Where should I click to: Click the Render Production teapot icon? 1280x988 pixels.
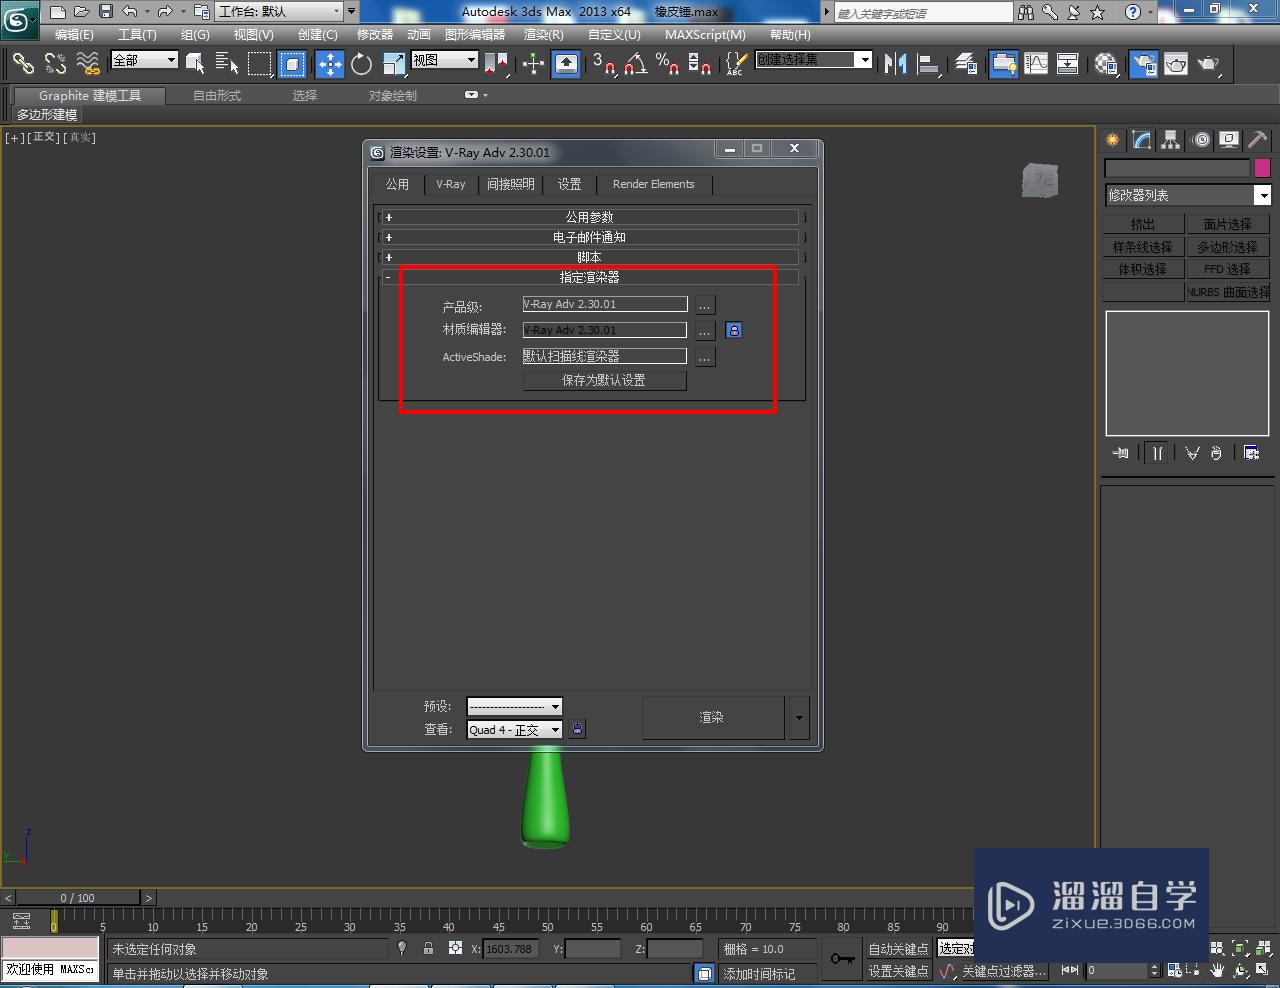pos(1209,64)
